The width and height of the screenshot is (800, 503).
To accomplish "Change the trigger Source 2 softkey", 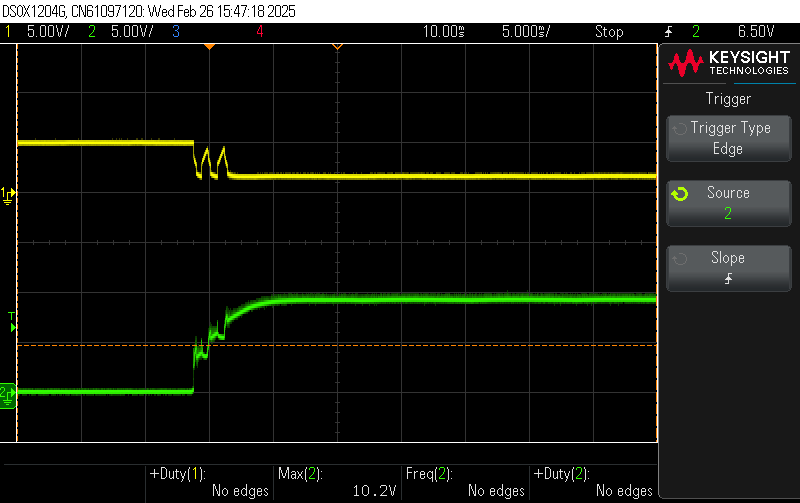I will click(x=729, y=203).
